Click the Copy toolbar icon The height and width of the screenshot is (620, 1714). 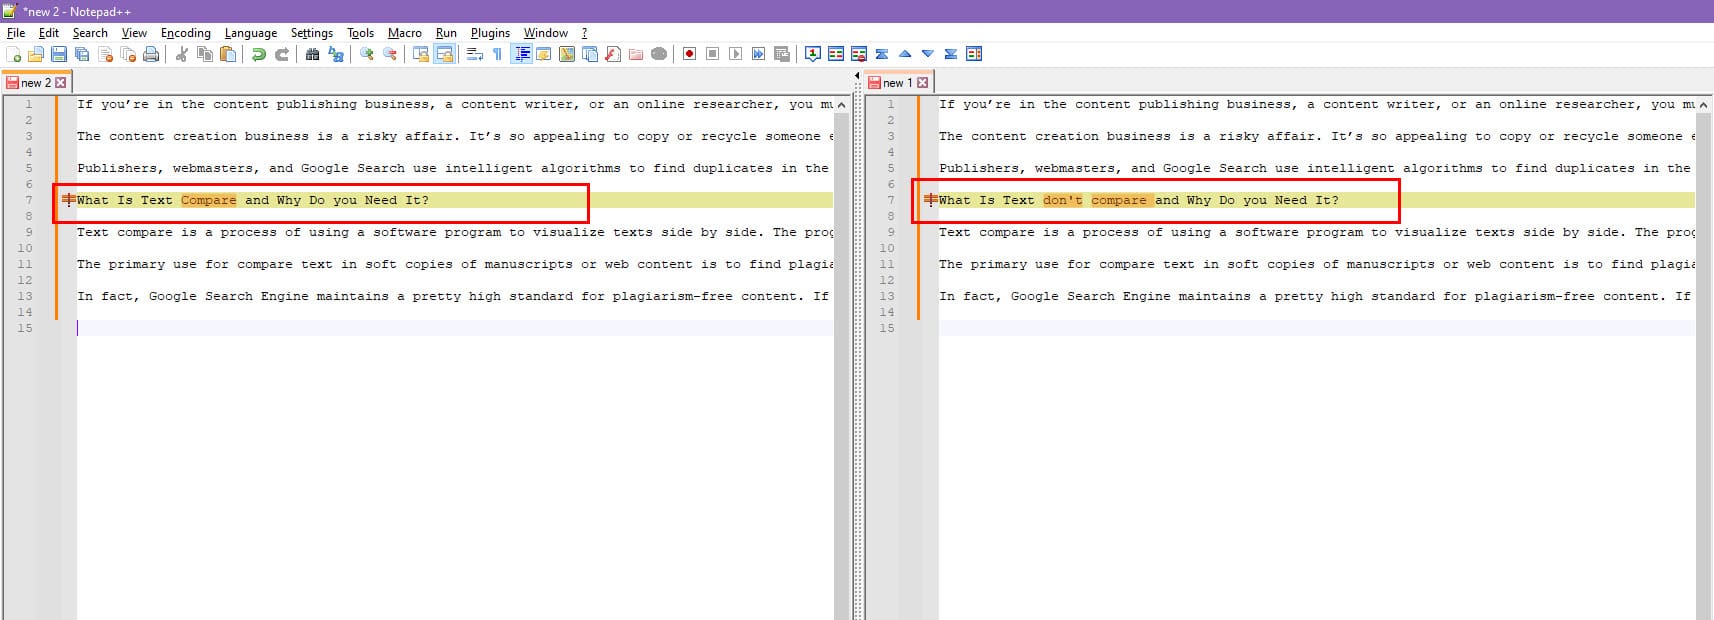click(x=205, y=54)
